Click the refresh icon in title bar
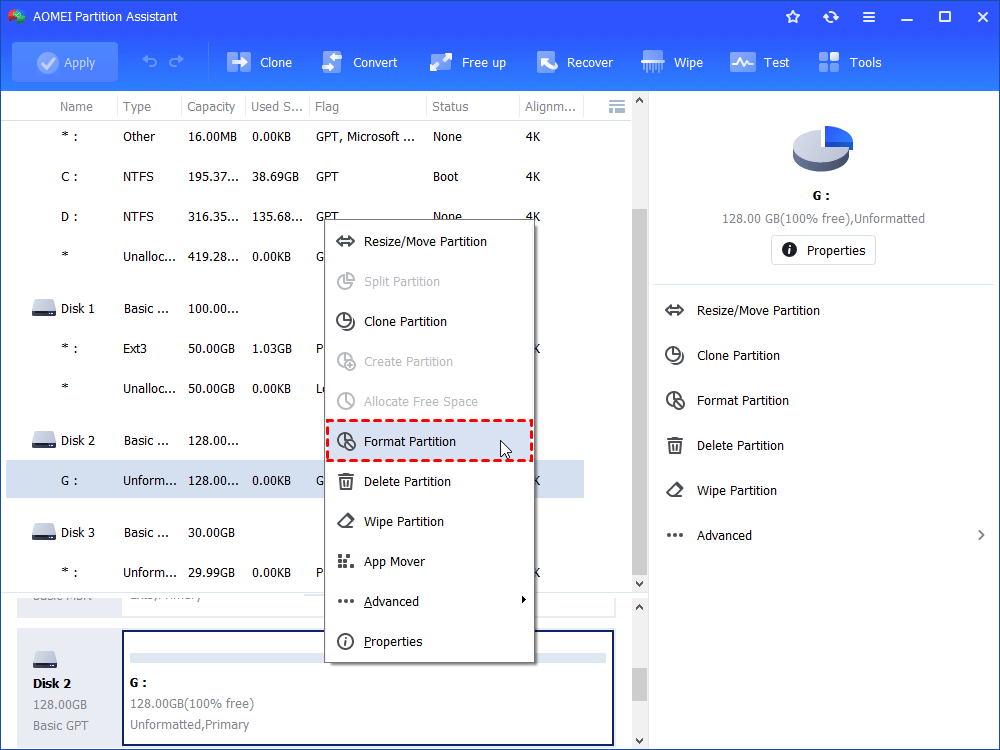The height and width of the screenshot is (750, 1000). click(x=831, y=17)
